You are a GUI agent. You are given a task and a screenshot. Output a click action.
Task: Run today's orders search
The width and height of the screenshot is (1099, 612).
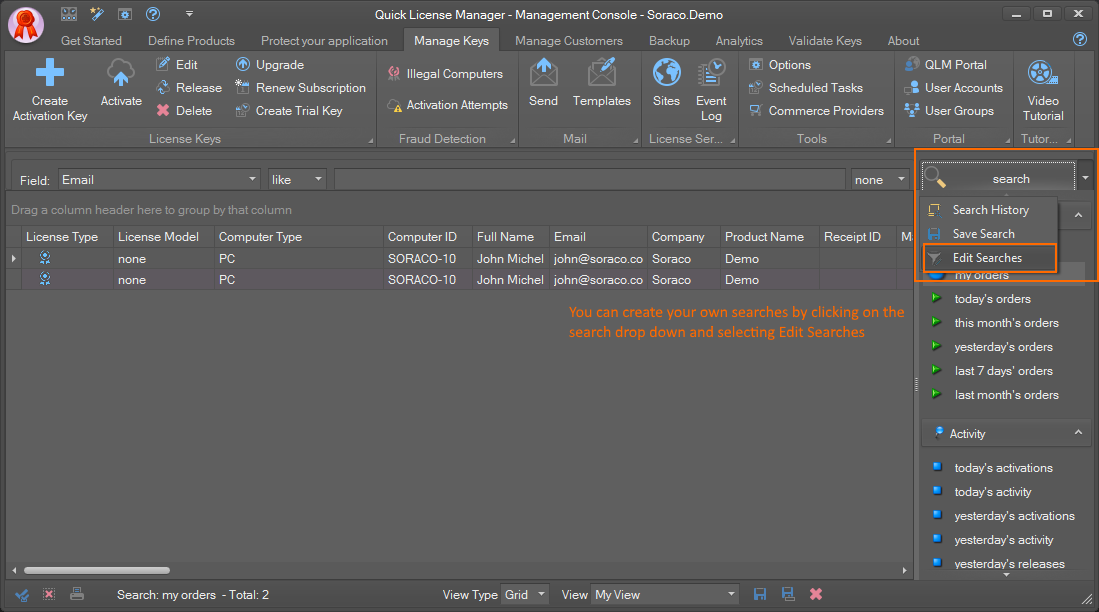pyautogui.click(x=992, y=299)
